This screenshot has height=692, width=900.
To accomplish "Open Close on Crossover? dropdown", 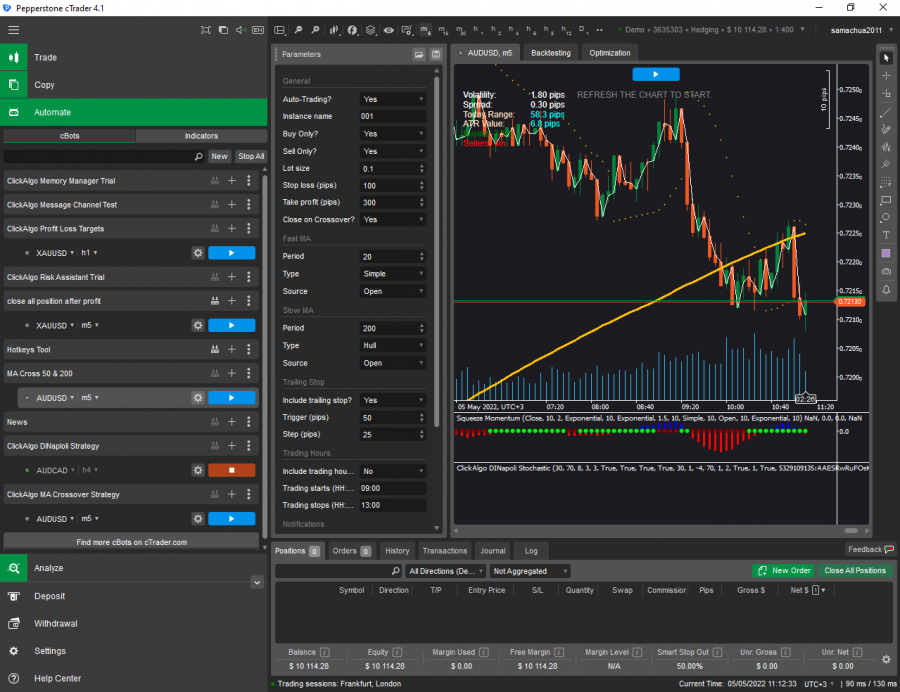I will click(393, 220).
